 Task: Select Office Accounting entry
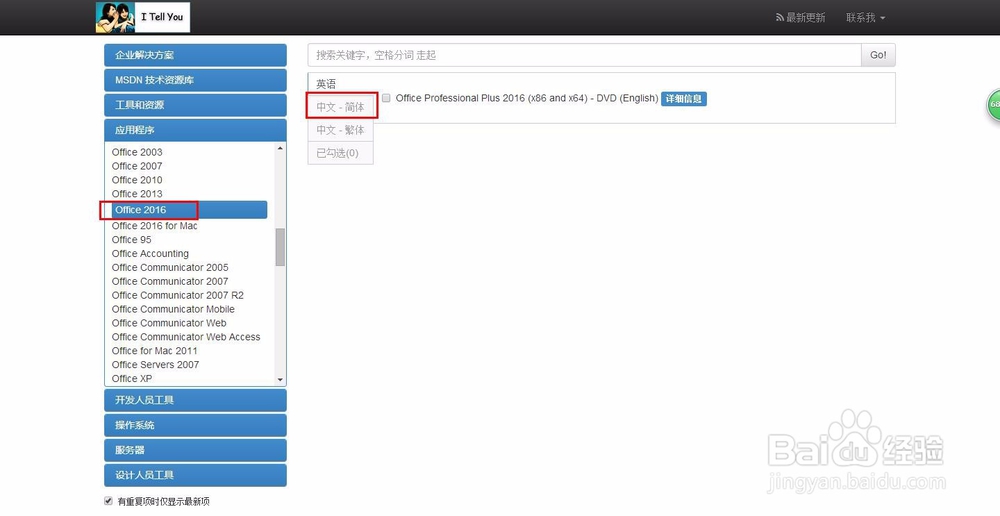point(150,254)
